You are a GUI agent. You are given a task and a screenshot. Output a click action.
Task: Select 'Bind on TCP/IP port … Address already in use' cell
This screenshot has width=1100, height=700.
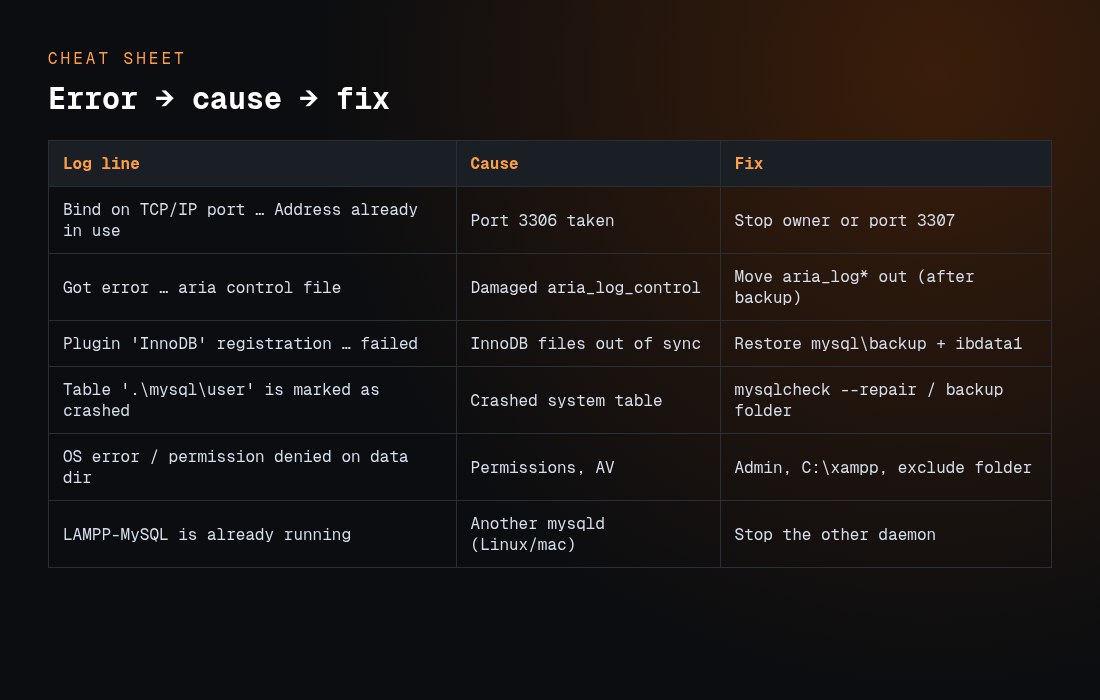252,220
